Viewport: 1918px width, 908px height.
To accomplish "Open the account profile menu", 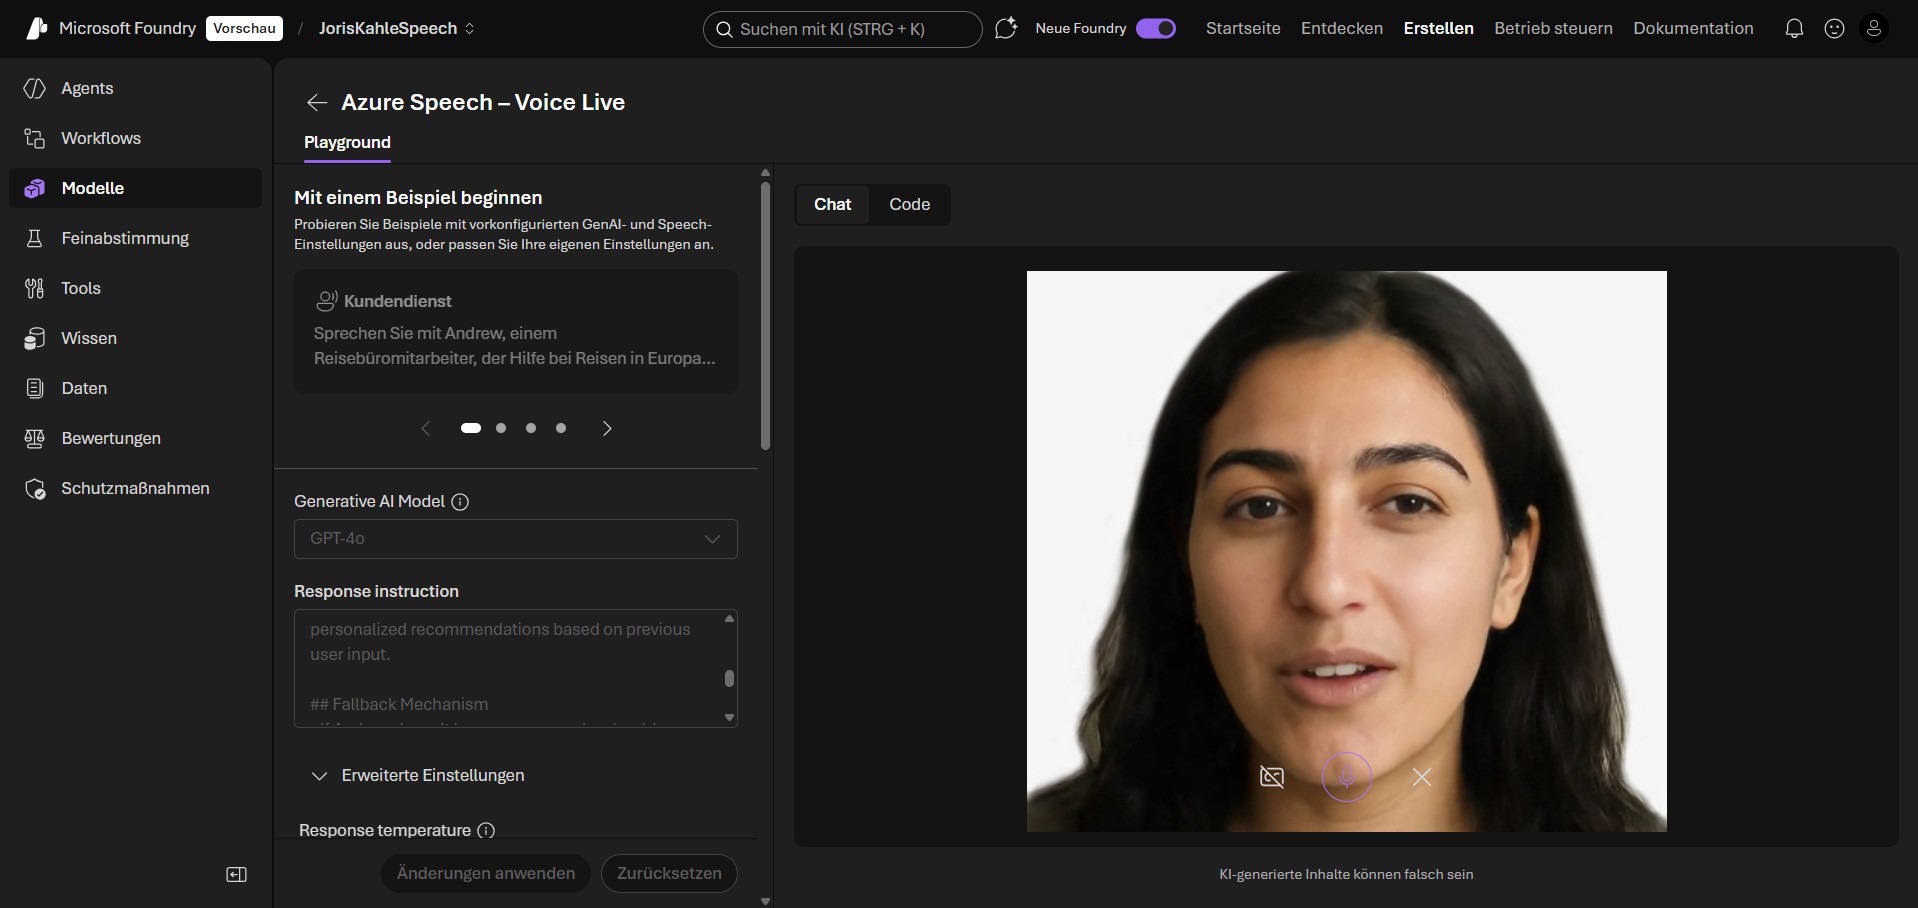I will pyautogui.click(x=1875, y=28).
